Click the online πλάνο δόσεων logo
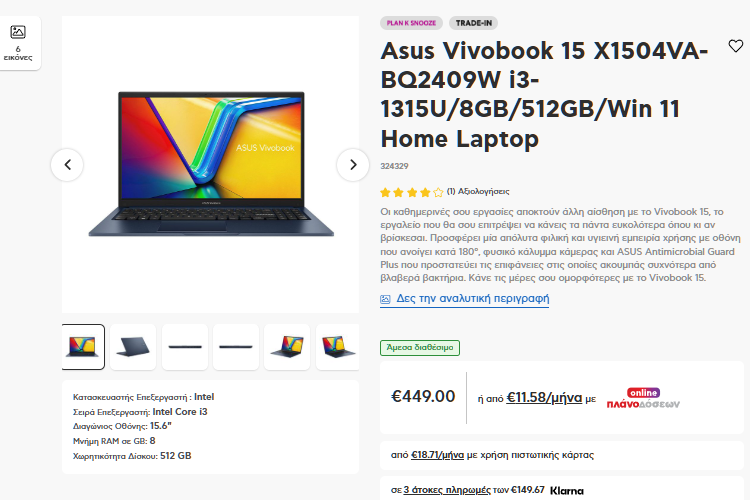Screen dimensions: 750x500 coord(643,398)
